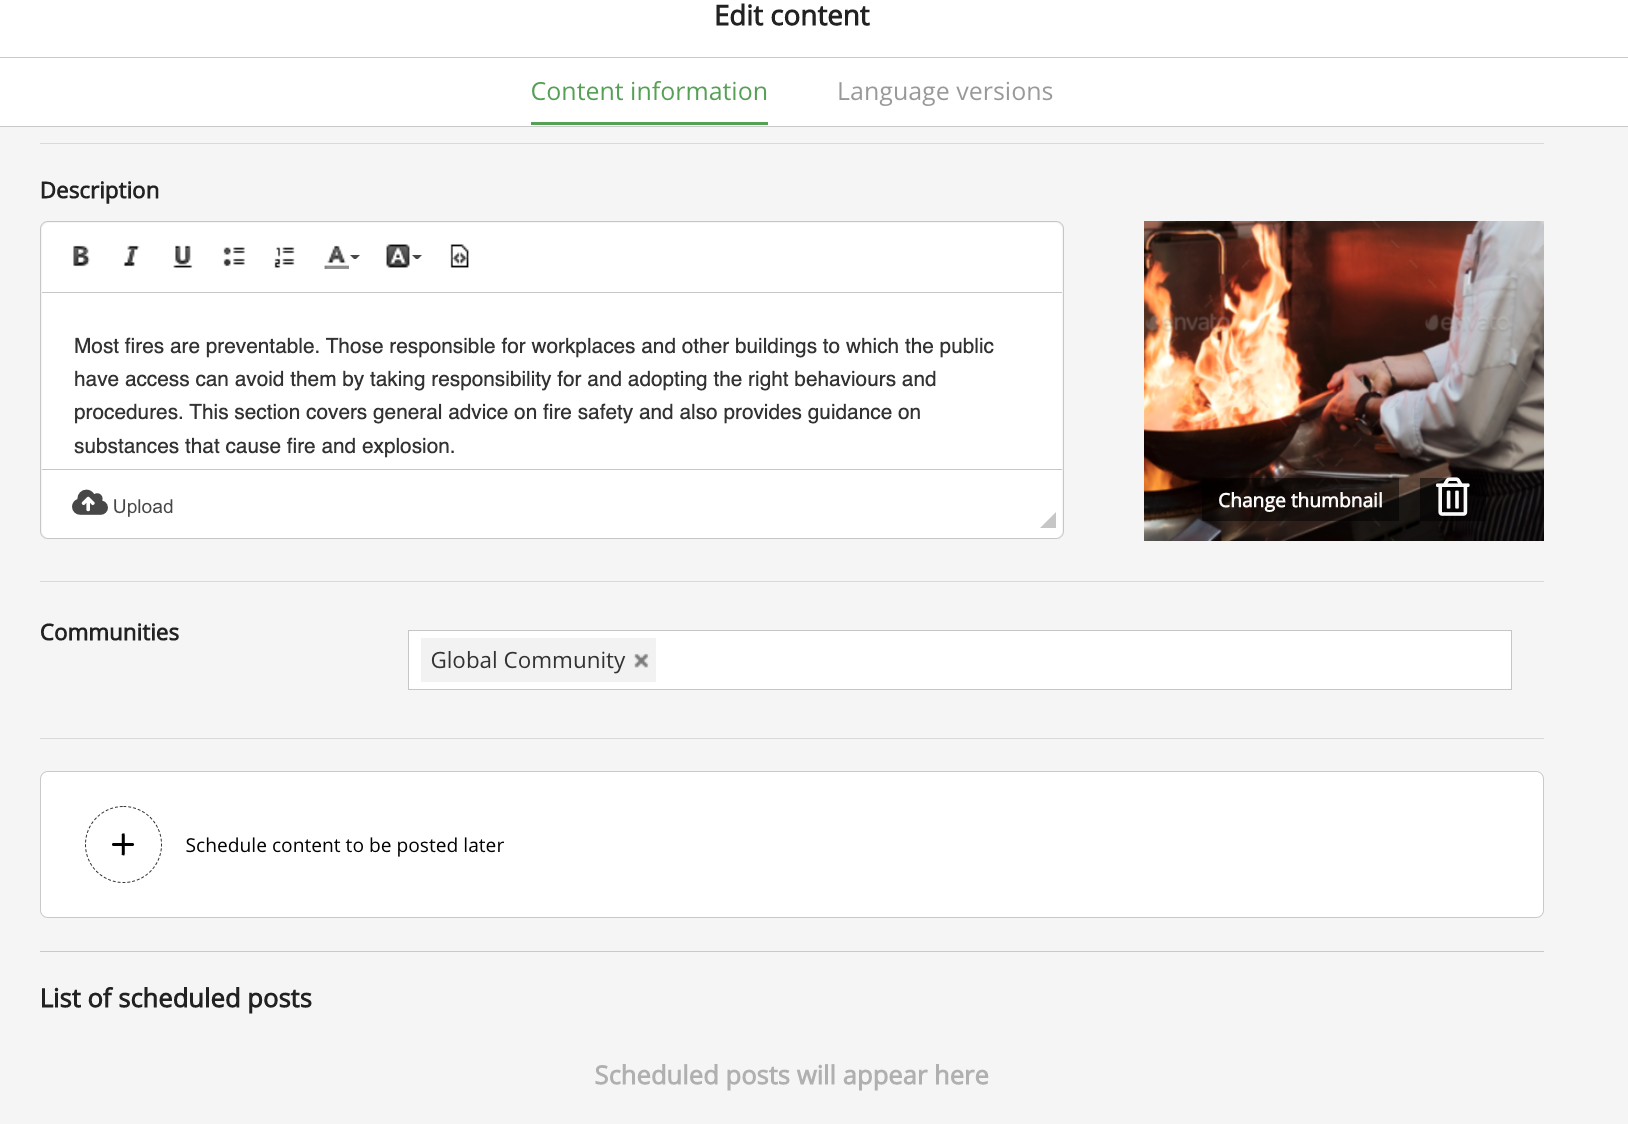Switch to the Language versions tab
The image size is (1628, 1124).
click(944, 92)
